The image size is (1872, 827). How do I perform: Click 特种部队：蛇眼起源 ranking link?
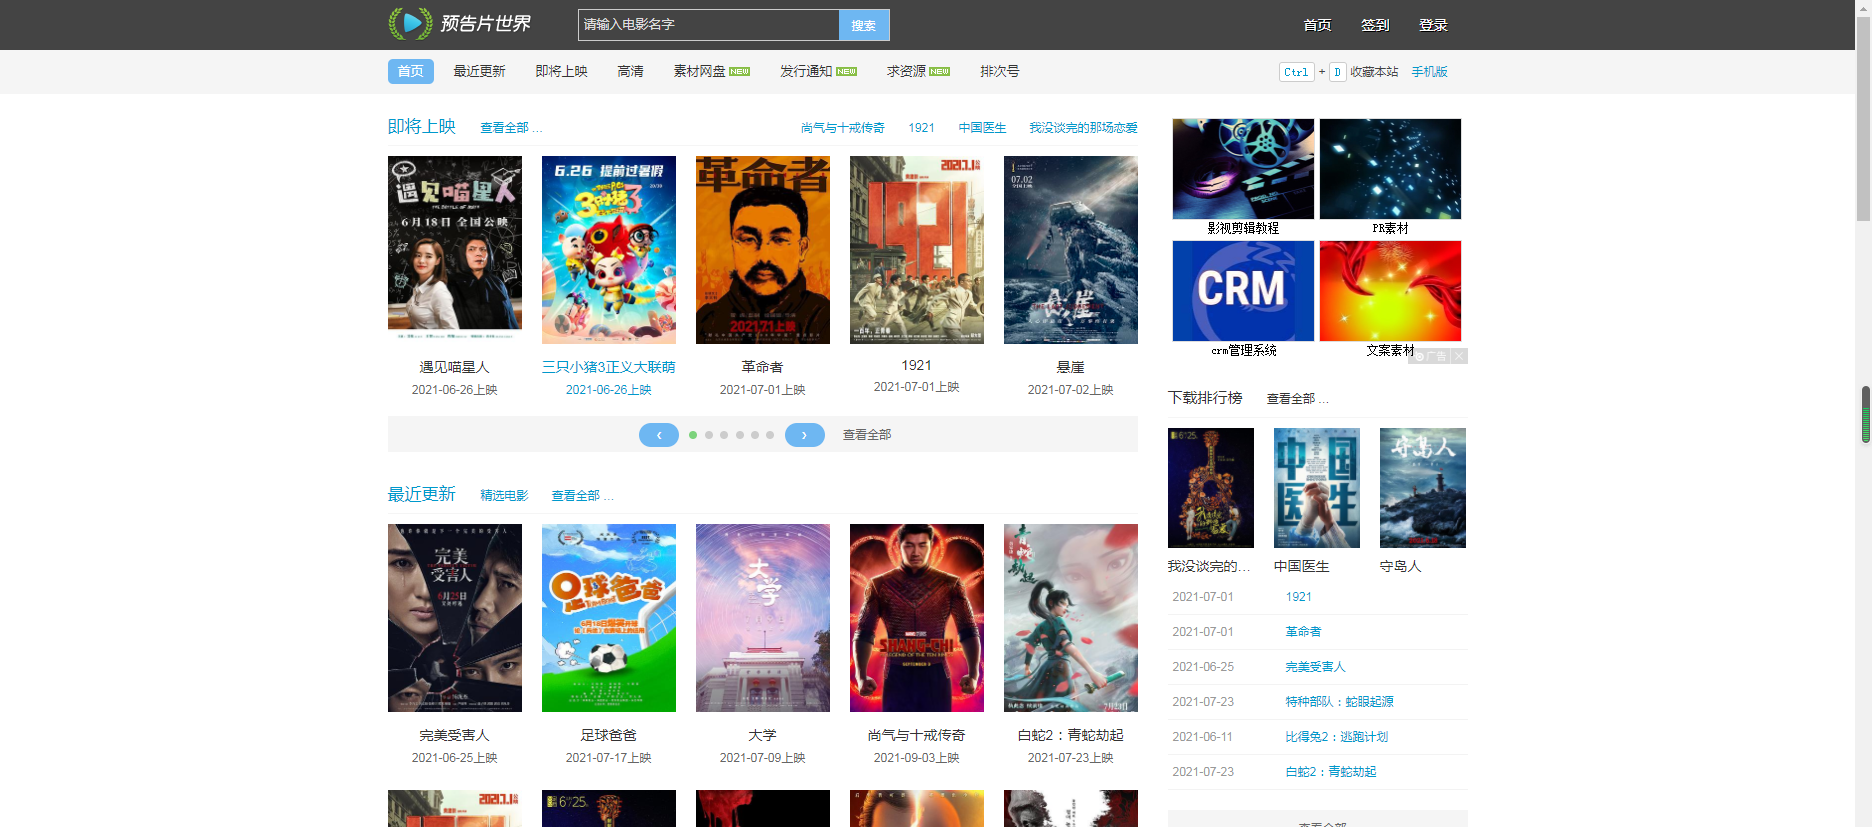pos(1339,702)
